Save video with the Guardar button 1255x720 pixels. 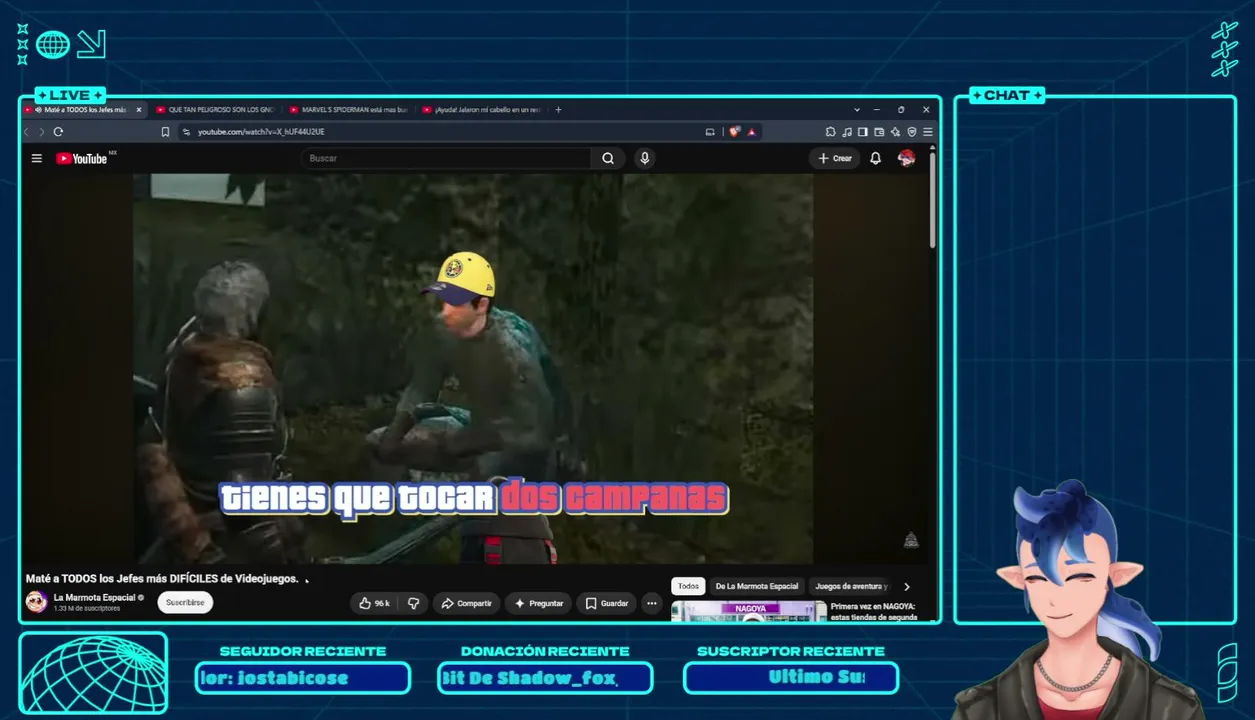606,603
